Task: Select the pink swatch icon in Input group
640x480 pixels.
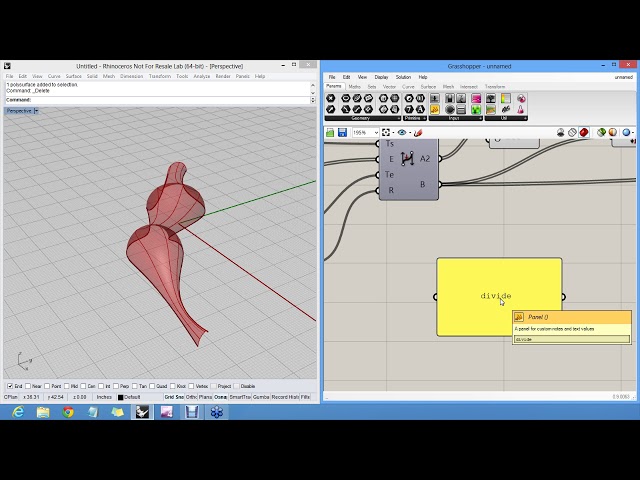Action: pyautogui.click(x=476, y=98)
